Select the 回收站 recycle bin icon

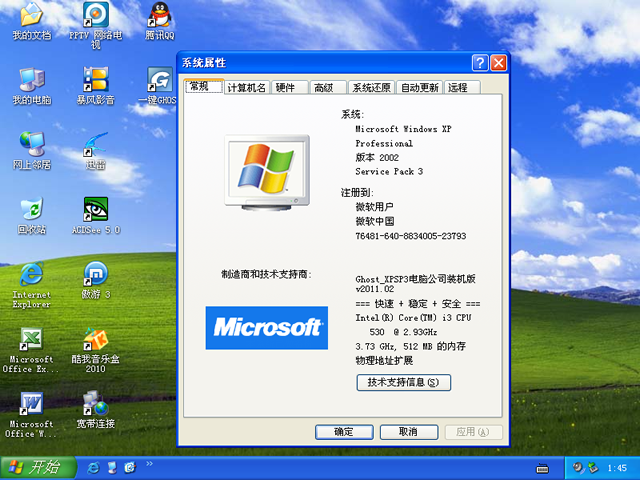click(32, 216)
